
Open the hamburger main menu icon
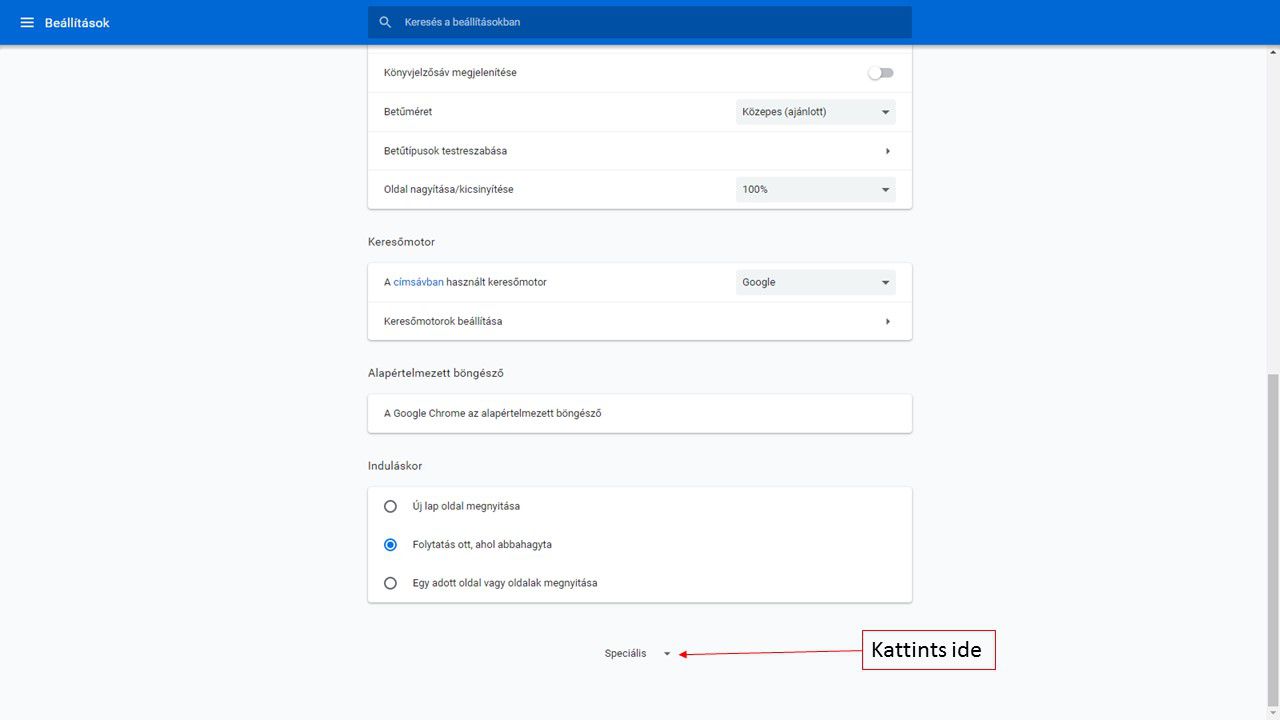[27, 22]
